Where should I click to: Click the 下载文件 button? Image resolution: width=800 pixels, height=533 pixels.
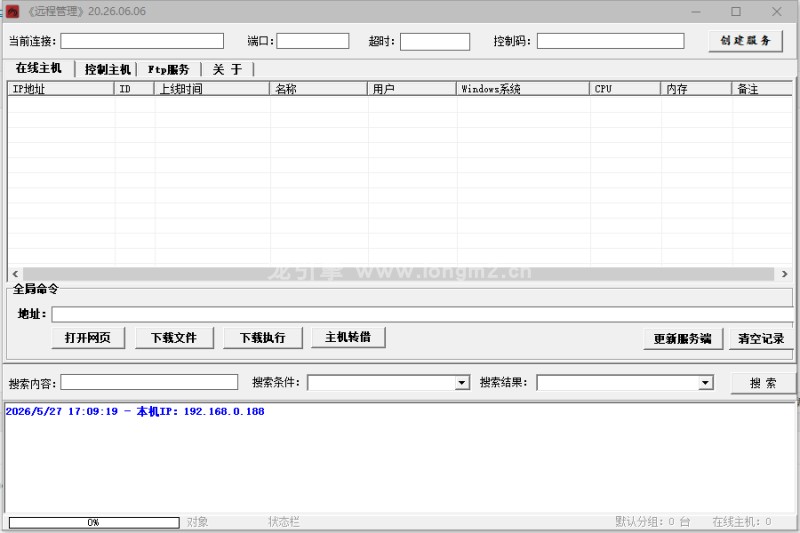(174, 338)
